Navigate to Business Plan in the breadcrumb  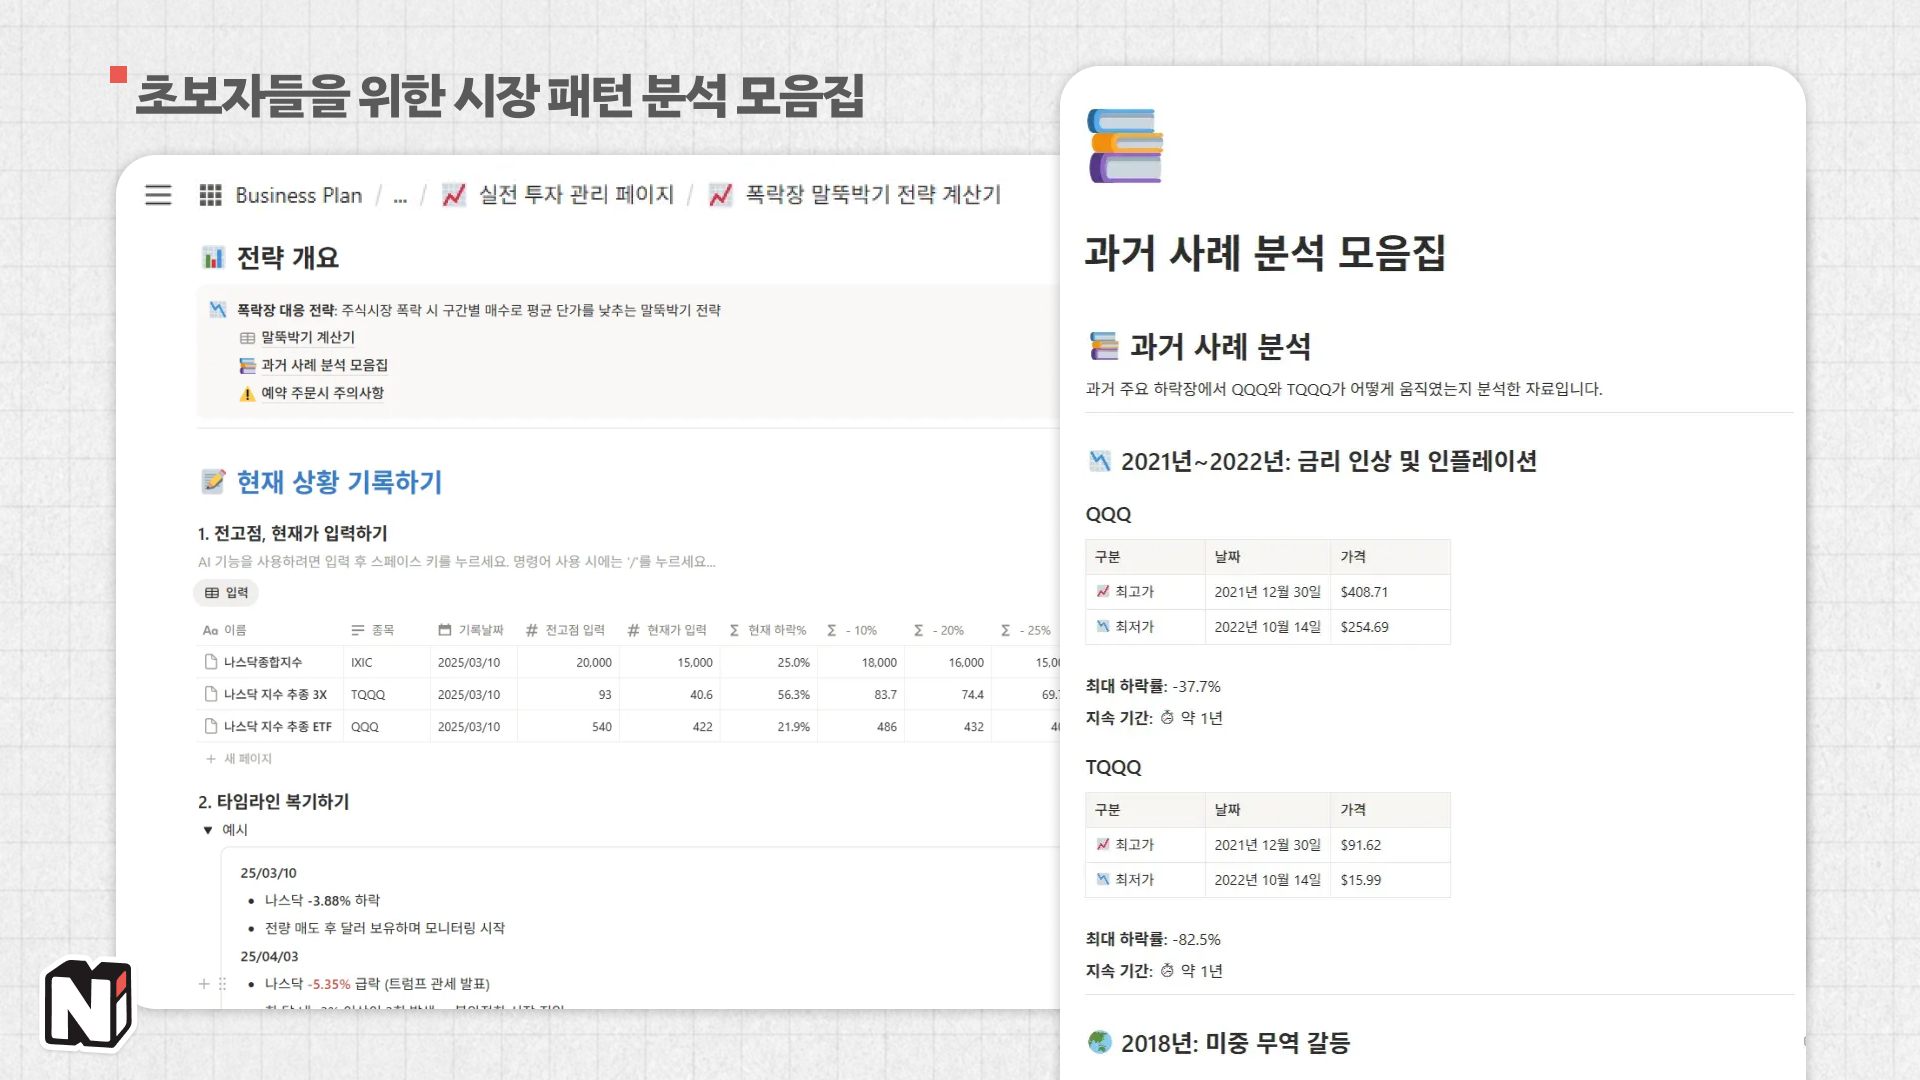pyautogui.click(x=297, y=195)
